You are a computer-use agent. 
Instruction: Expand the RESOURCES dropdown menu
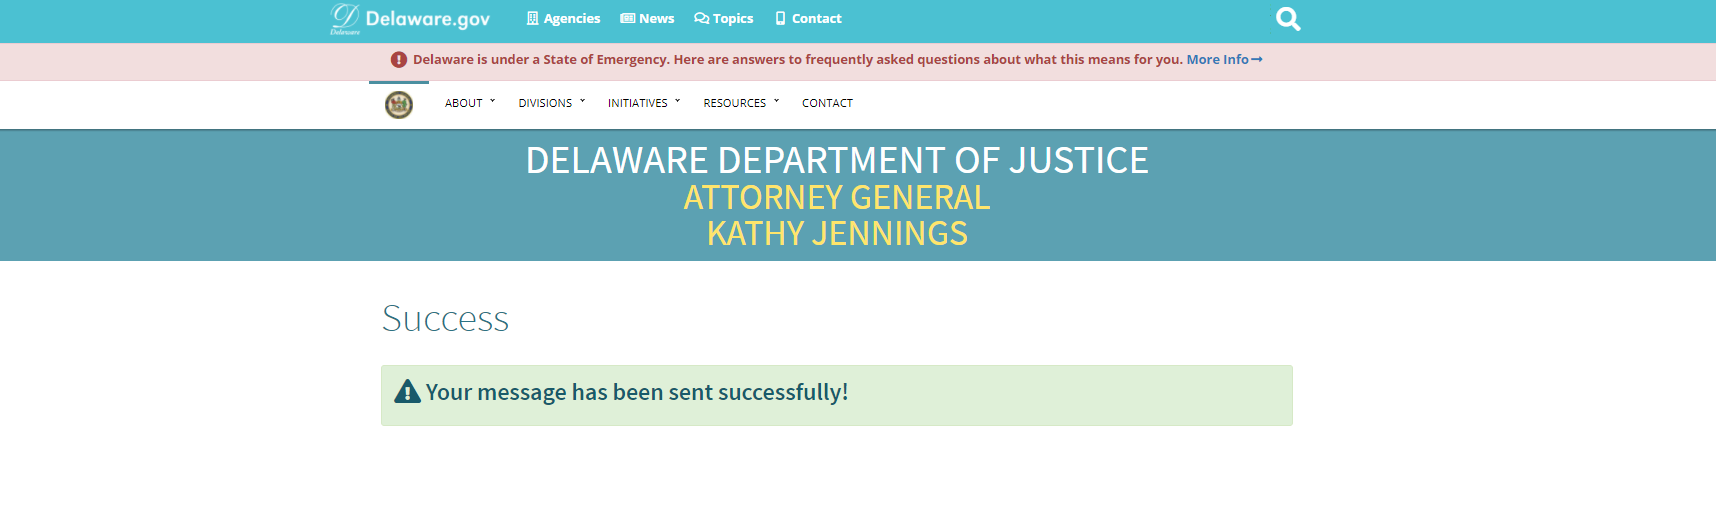(741, 103)
